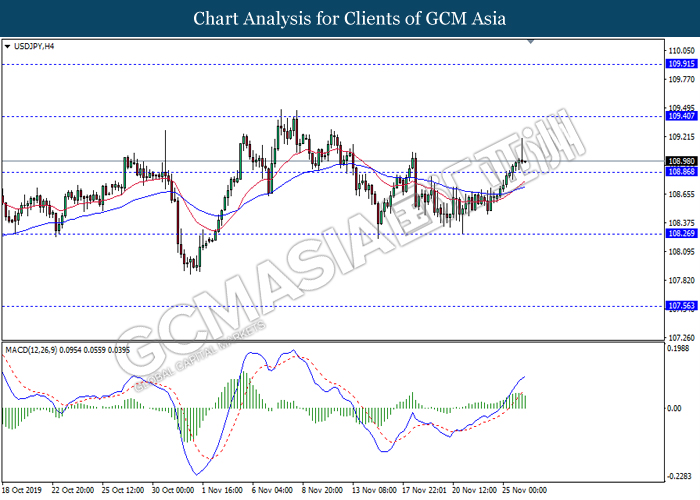Image resolution: width=700 pixels, height=500 pixels.
Task: Click the 25 Oct 12:00 time label
Action: pos(123,490)
